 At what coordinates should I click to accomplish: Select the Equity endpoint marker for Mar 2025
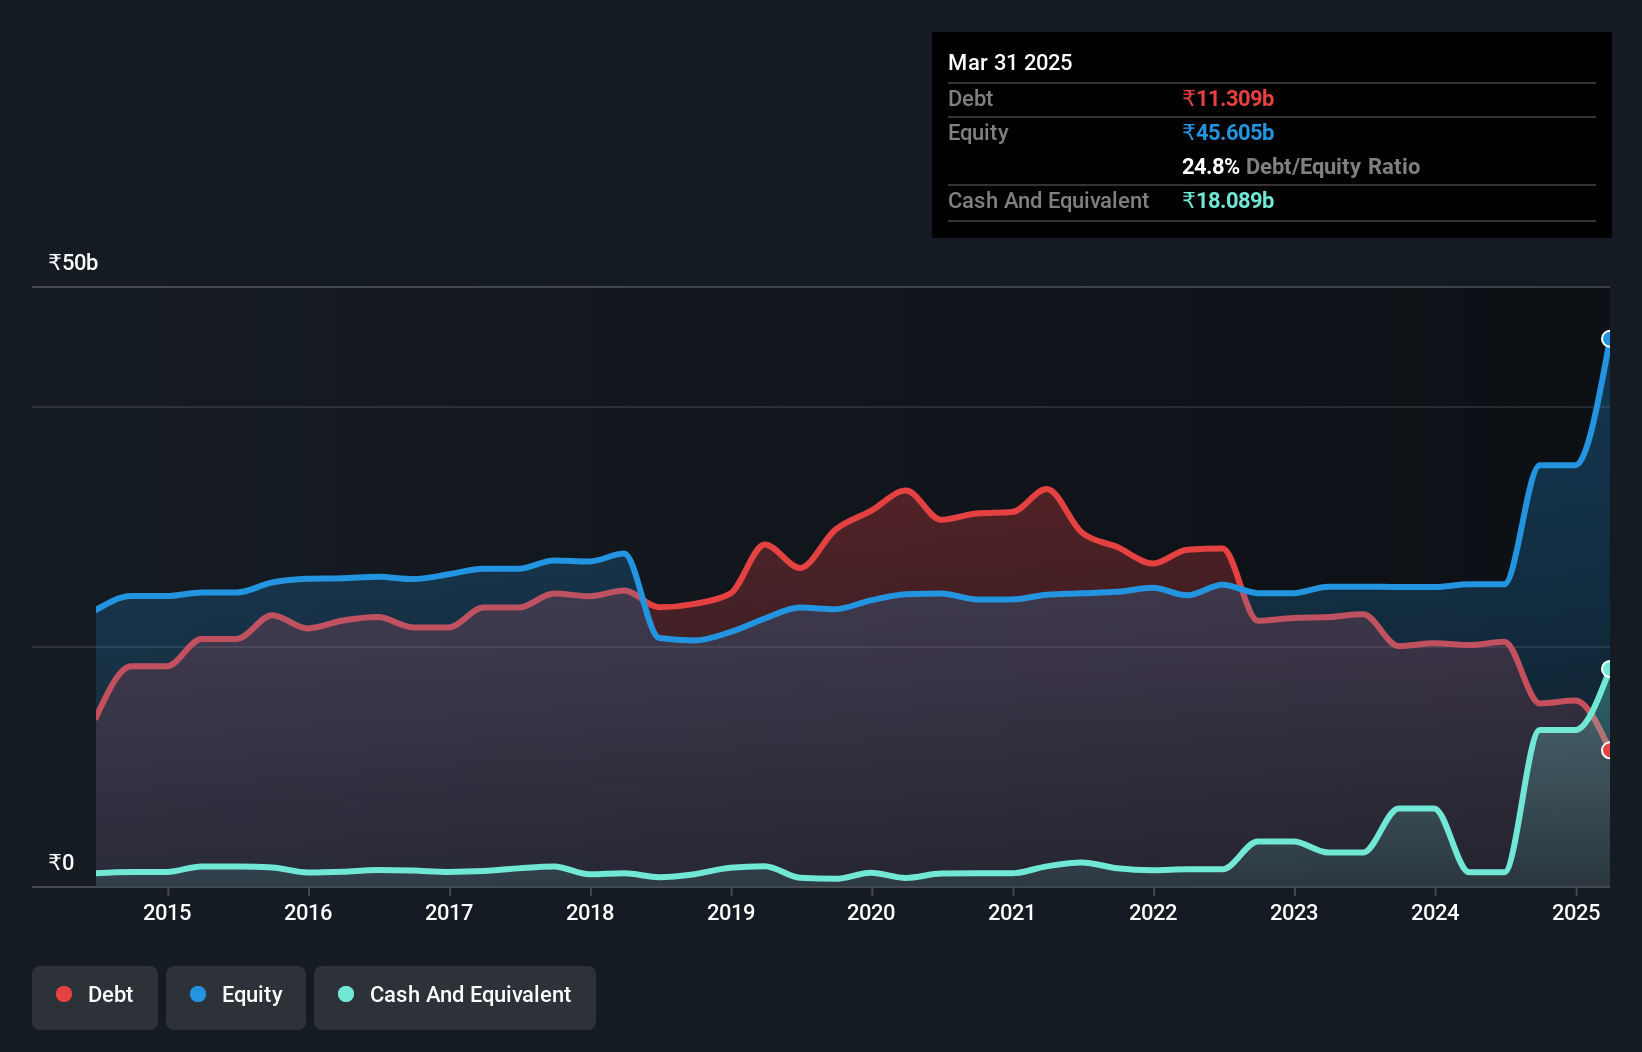[1608, 339]
